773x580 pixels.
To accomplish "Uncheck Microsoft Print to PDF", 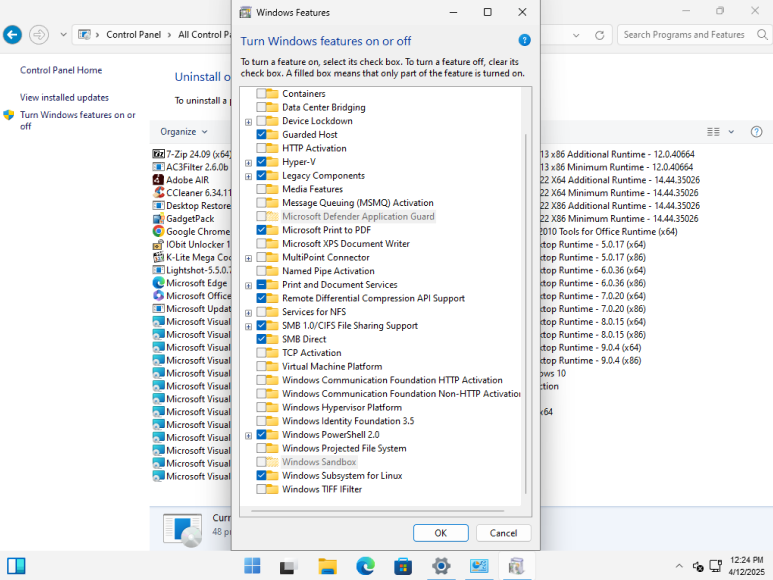I will click(x=261, y=230).
